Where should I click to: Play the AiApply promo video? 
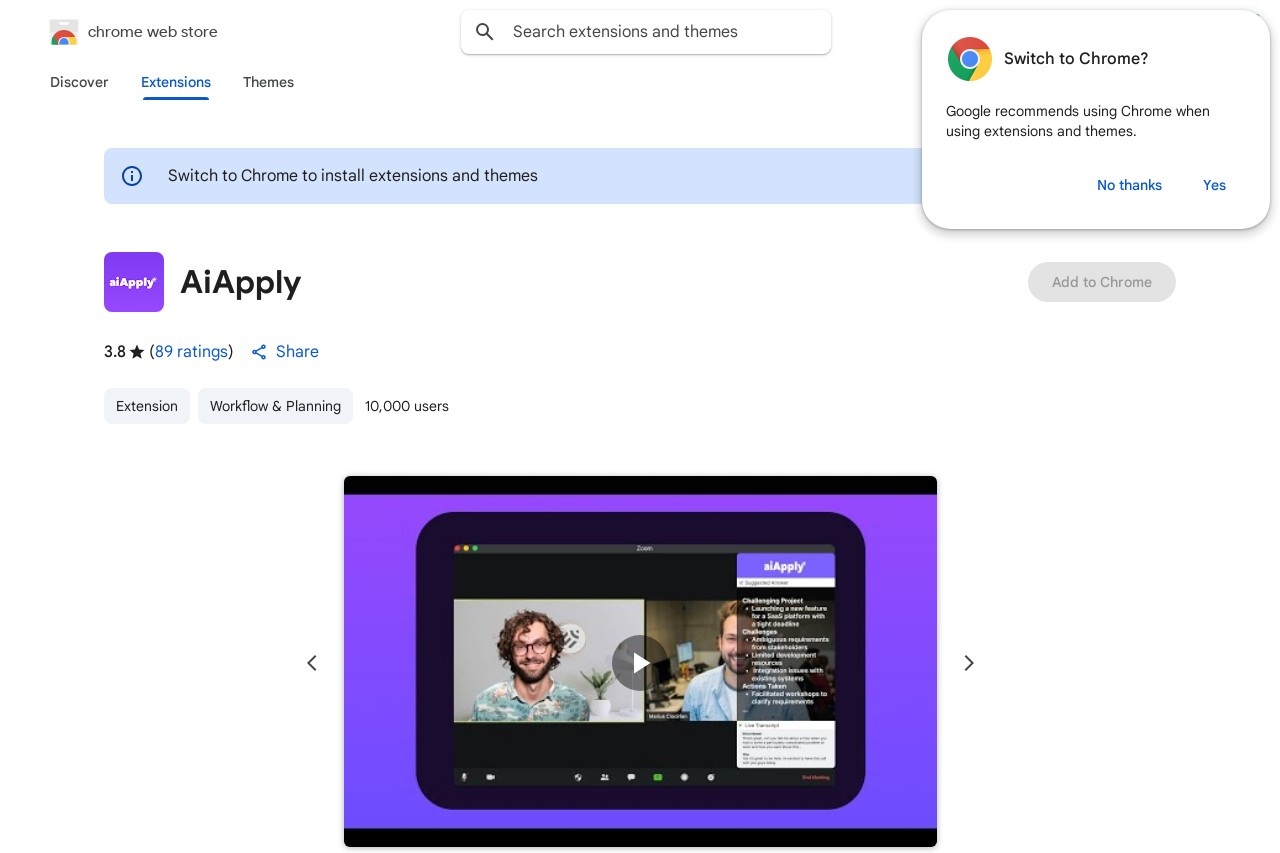coord(640,662)
